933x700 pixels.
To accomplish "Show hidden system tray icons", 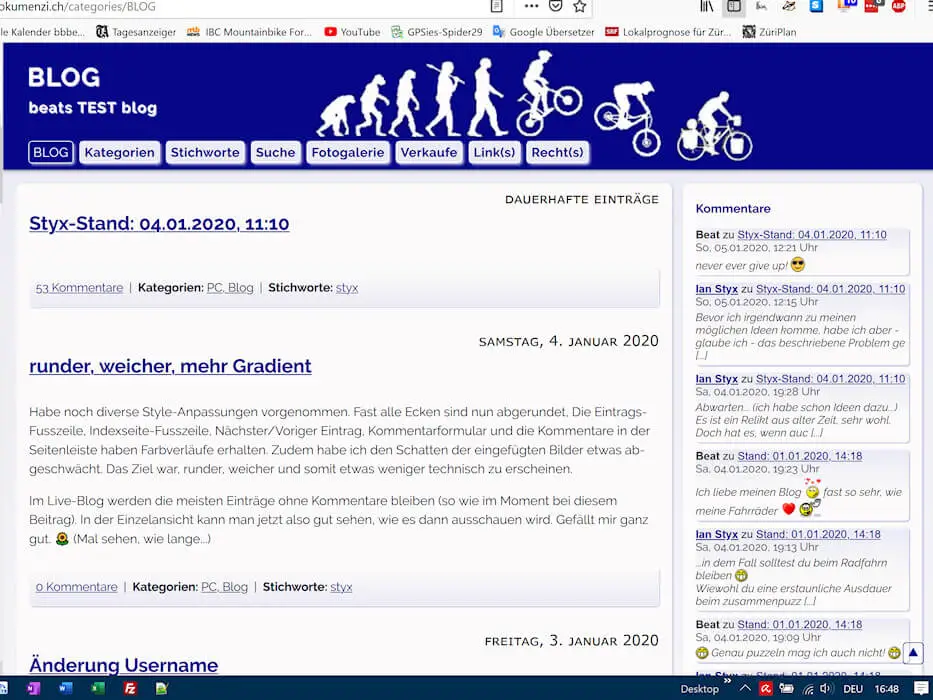I will (x=744, y=688).
